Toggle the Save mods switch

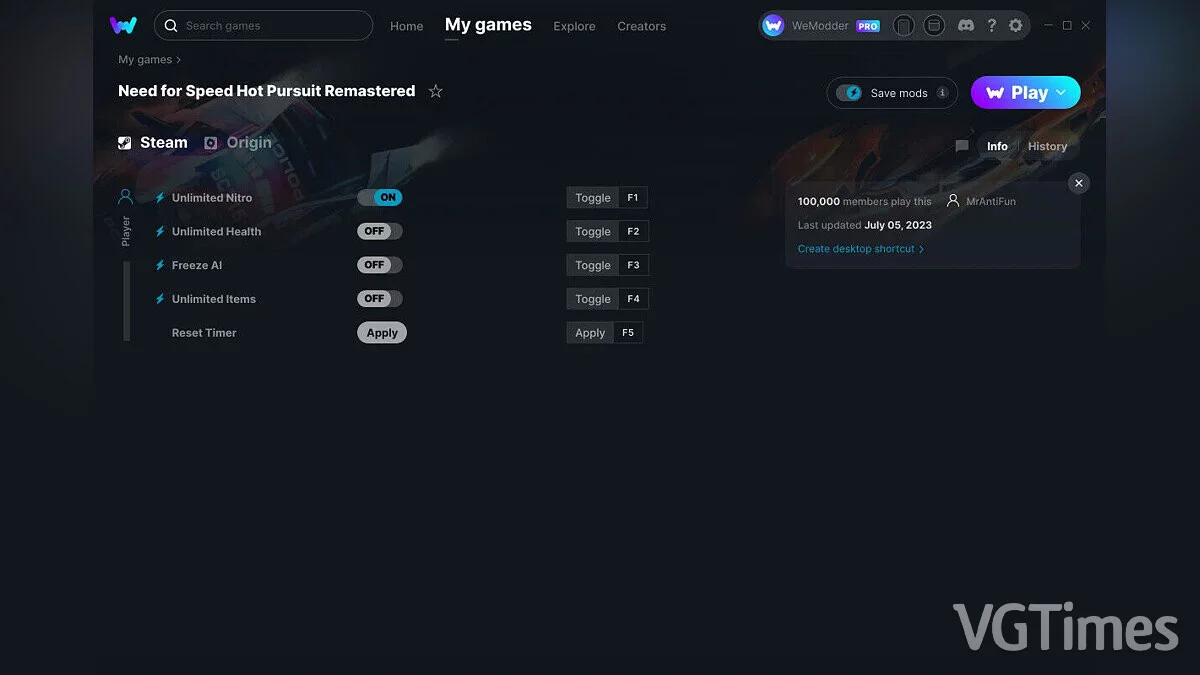click(x=849, y=93)
